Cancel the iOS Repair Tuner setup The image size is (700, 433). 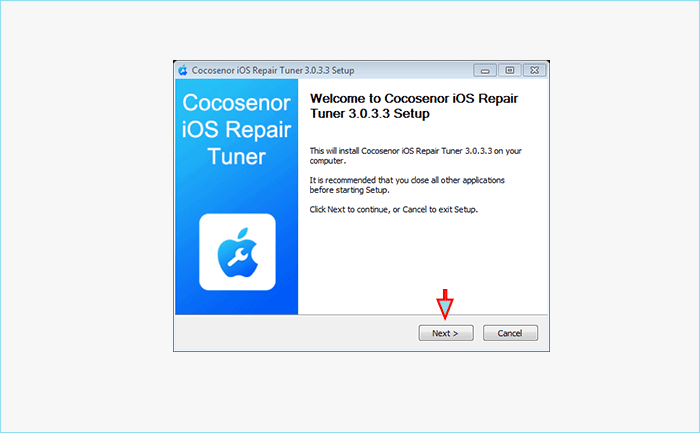pyautogui.click(x=510, y=333)
